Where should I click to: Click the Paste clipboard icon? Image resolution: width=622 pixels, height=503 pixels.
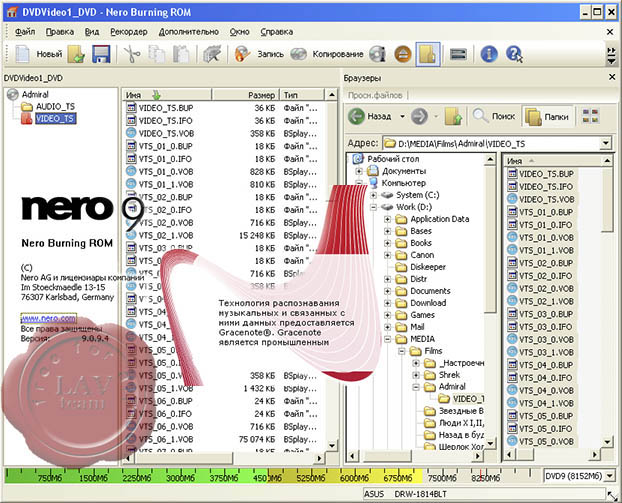(181, 54)
